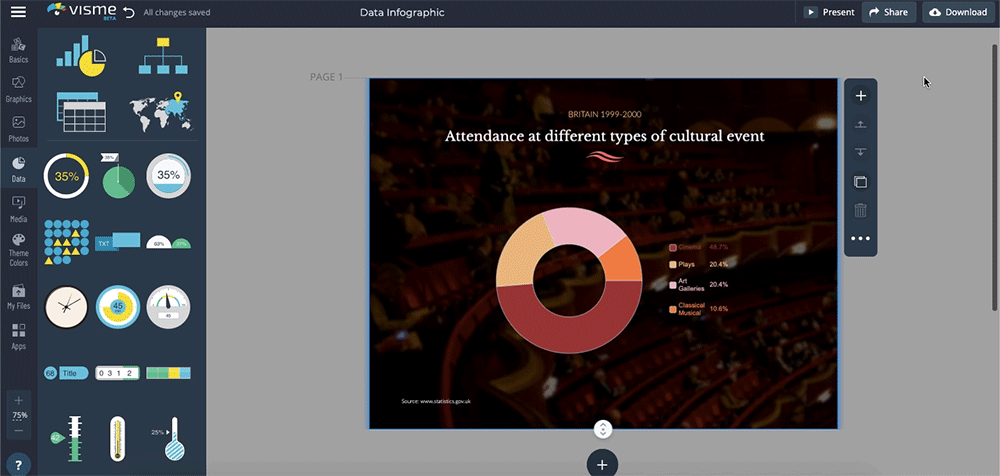1000x476 pixels.
Task: Add the analog clock widget
Action: coord(66,307)
